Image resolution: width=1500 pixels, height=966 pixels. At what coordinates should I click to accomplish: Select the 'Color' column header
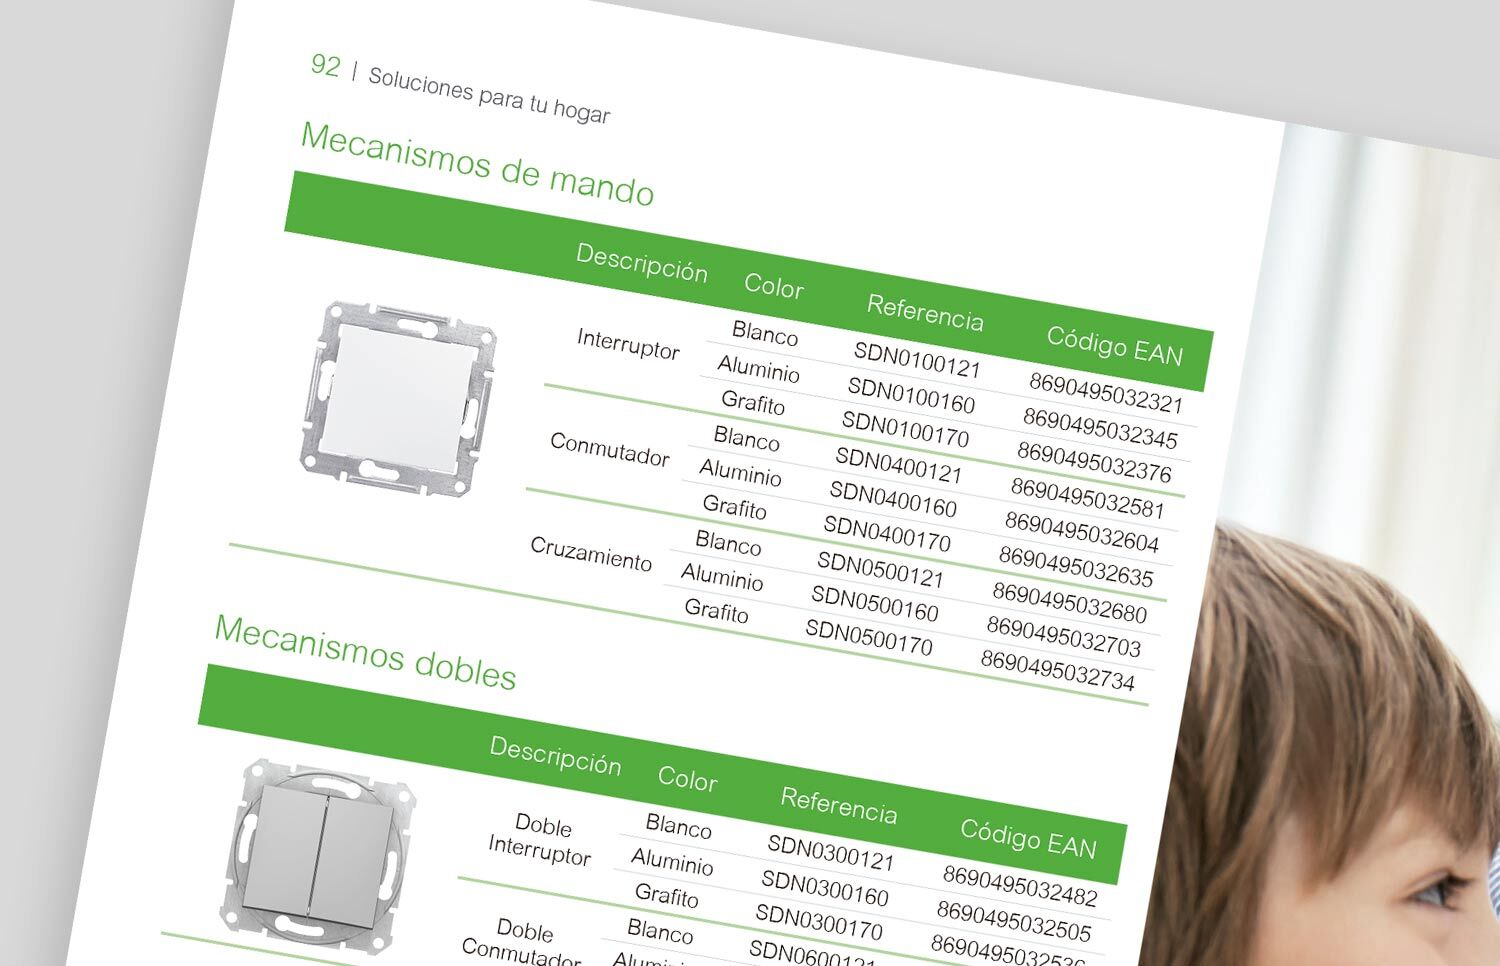(x=774, y=287)
